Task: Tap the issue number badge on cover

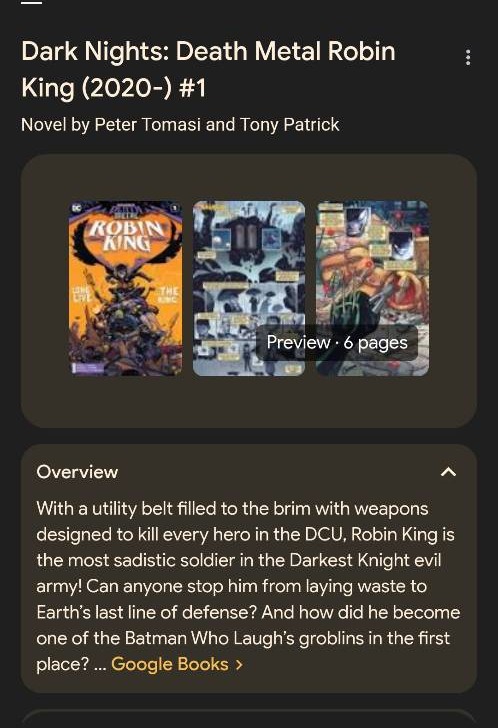Action: tap(175, 208)
